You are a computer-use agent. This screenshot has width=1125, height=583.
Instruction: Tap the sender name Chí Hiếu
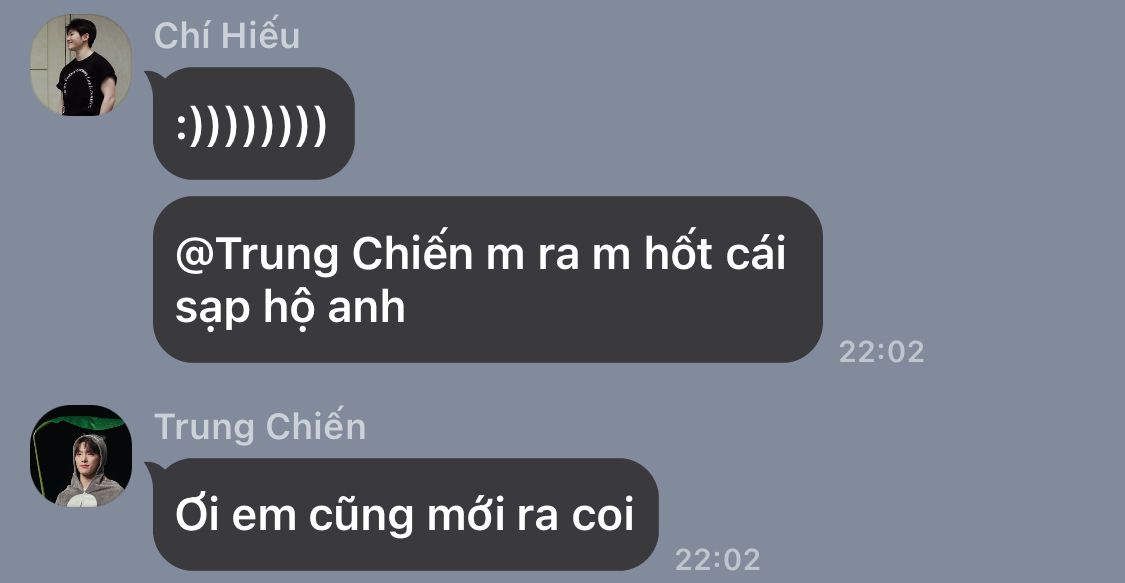click(x=227, y=36)
